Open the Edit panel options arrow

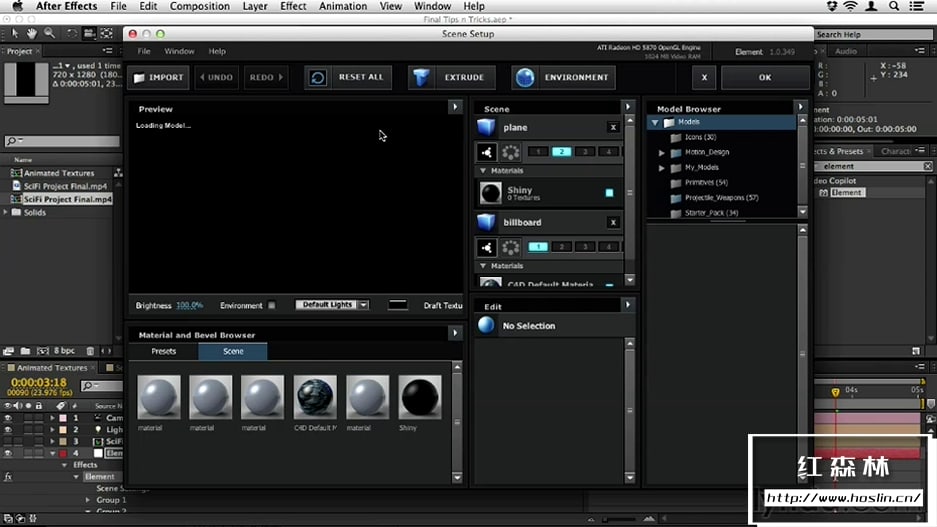(x=627, y=305)
